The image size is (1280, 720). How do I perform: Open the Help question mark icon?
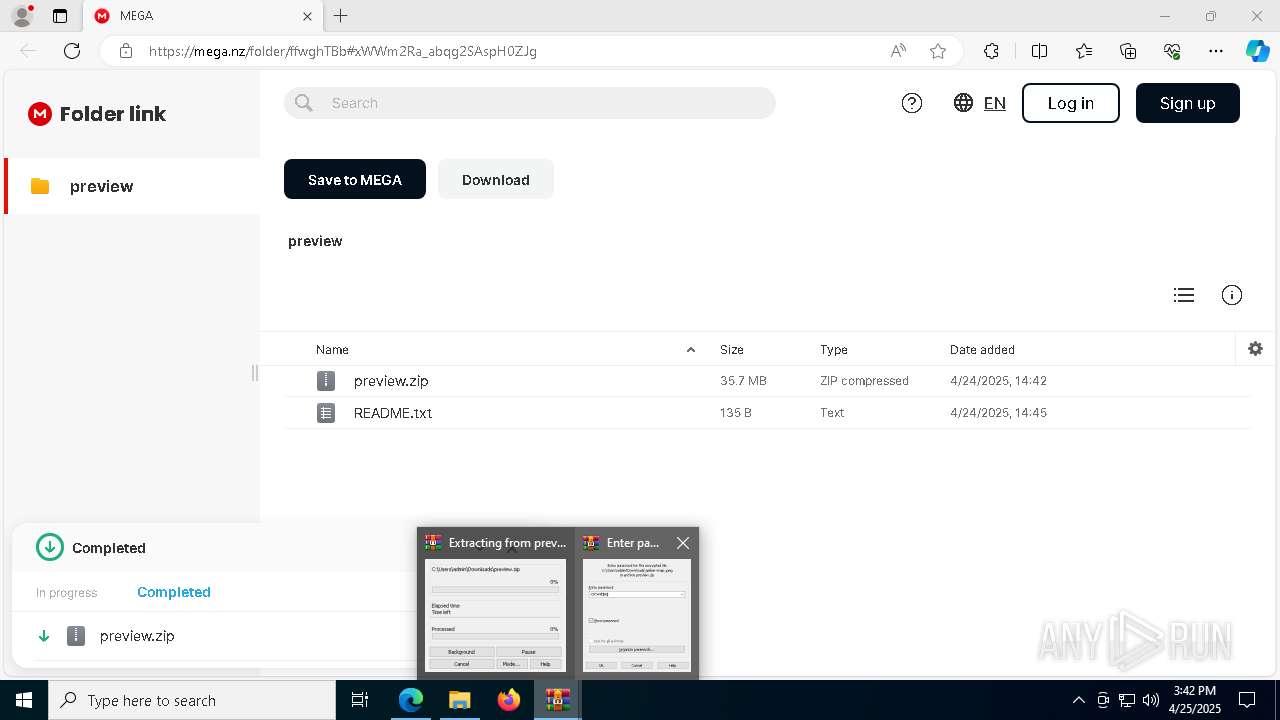912,103
